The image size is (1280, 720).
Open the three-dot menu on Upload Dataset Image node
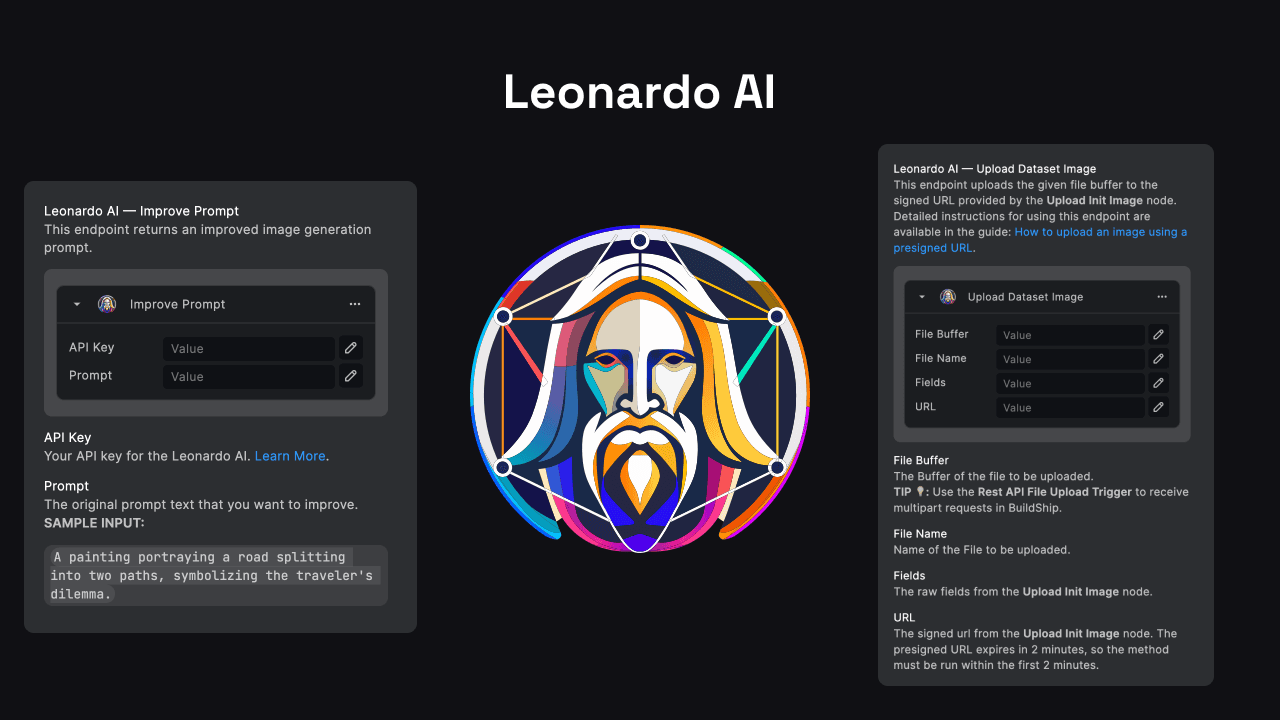click(x=1162, y=297)
